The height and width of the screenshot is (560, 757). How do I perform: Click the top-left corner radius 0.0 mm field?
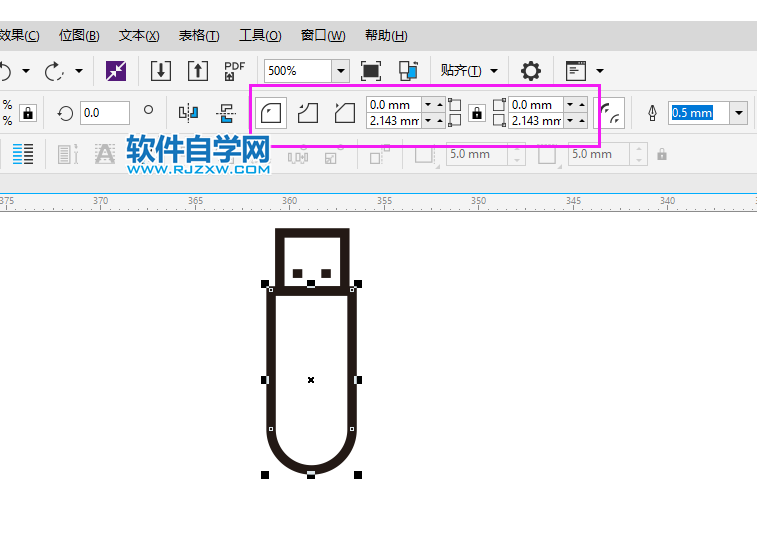394,105
